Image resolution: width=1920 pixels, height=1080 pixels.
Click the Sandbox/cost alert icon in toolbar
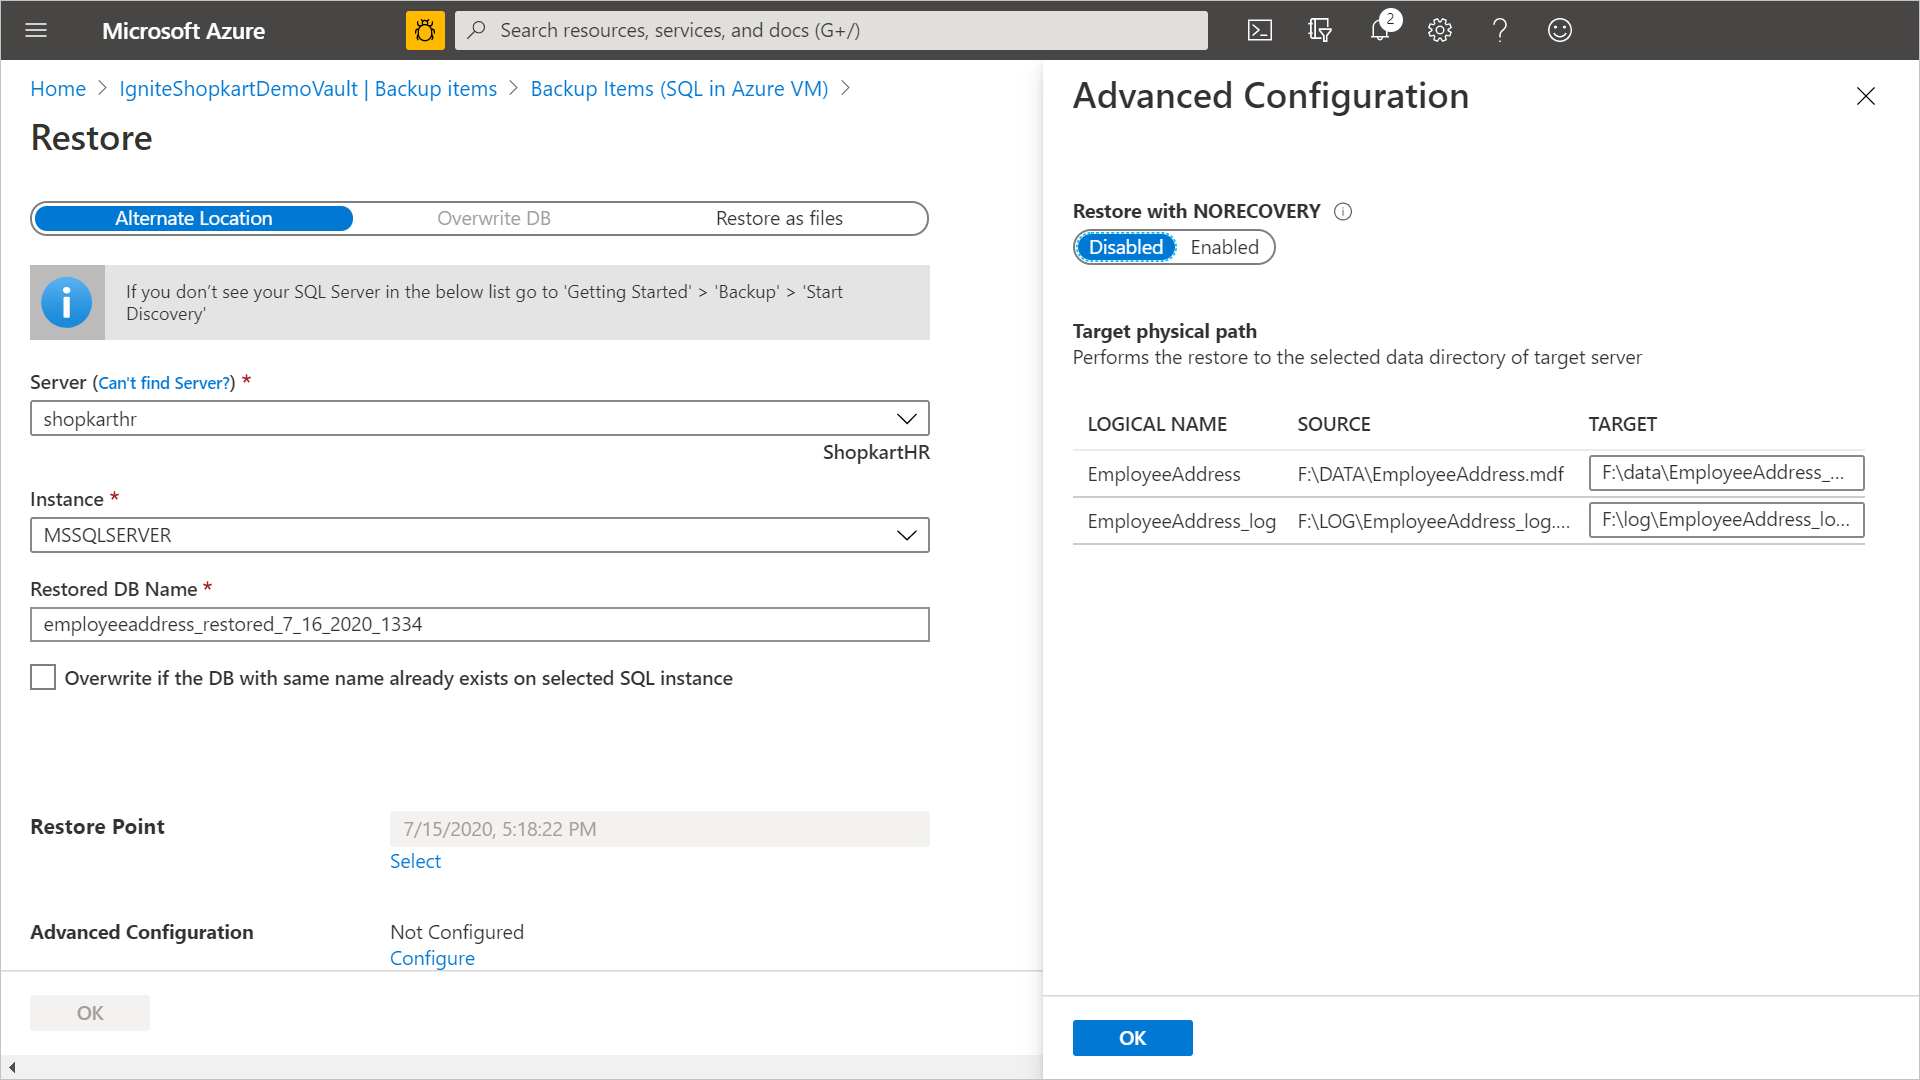pyautogui.click(x=426, y=29)
